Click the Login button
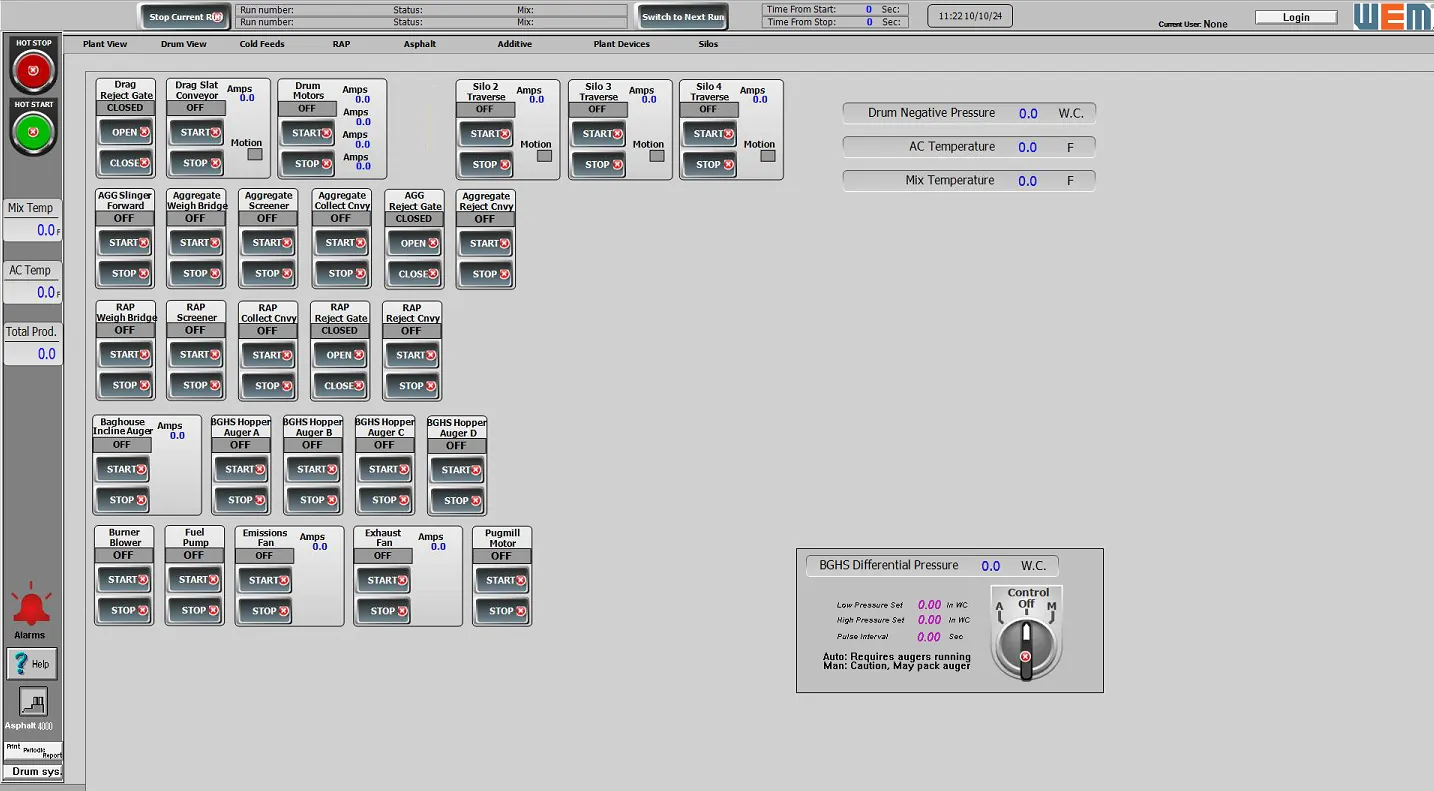This screenshot has width=1434, height=791. pos(1296,17)
